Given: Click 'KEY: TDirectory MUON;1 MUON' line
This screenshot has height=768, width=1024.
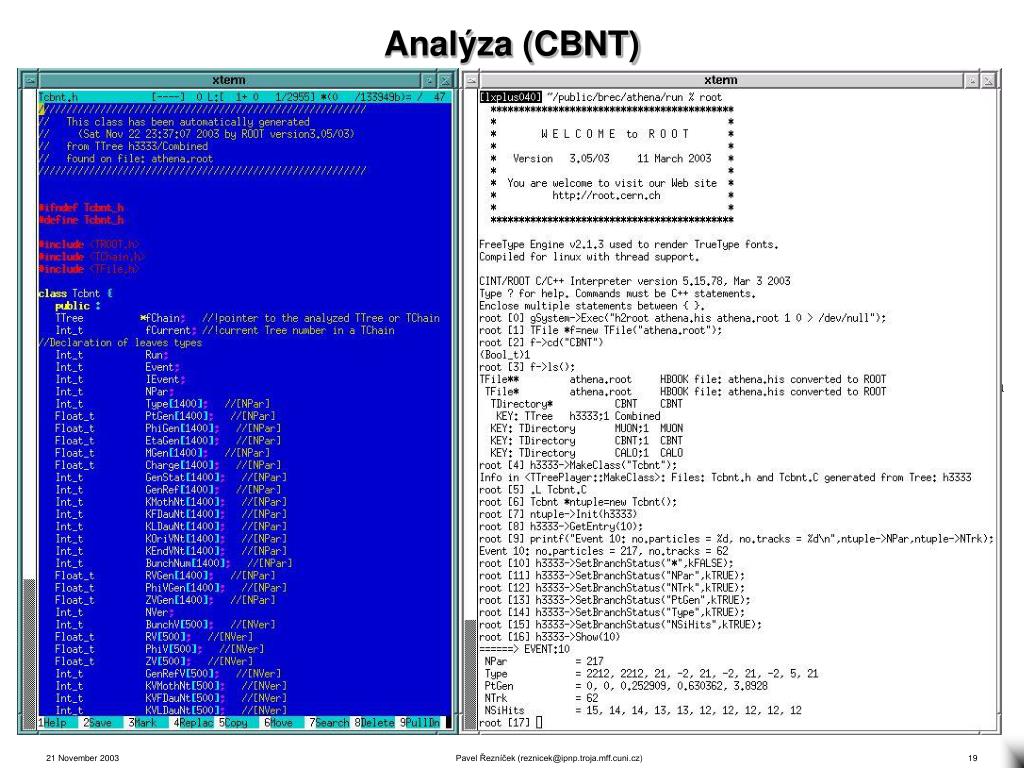Looking at the screenshot, I should point(586,428).
